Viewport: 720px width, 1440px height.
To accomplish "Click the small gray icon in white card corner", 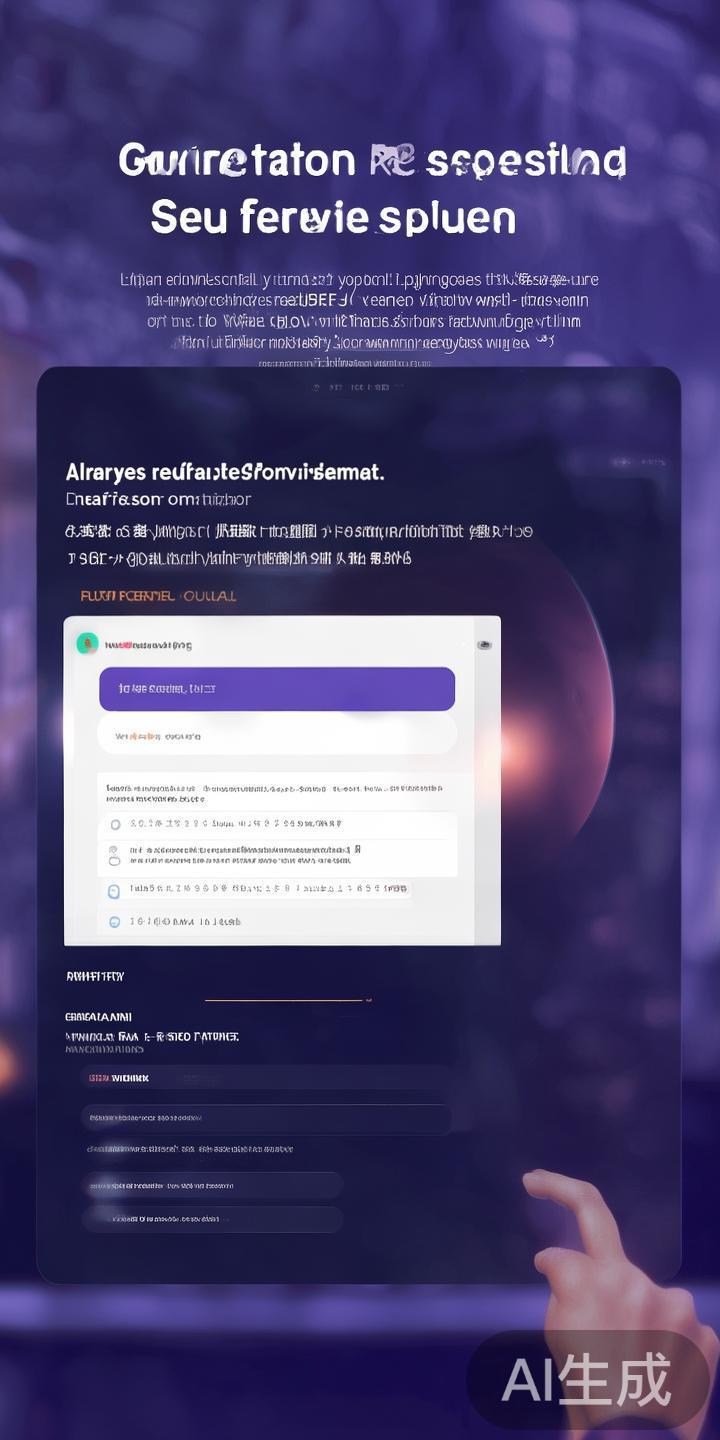I will tap(484, 645).
